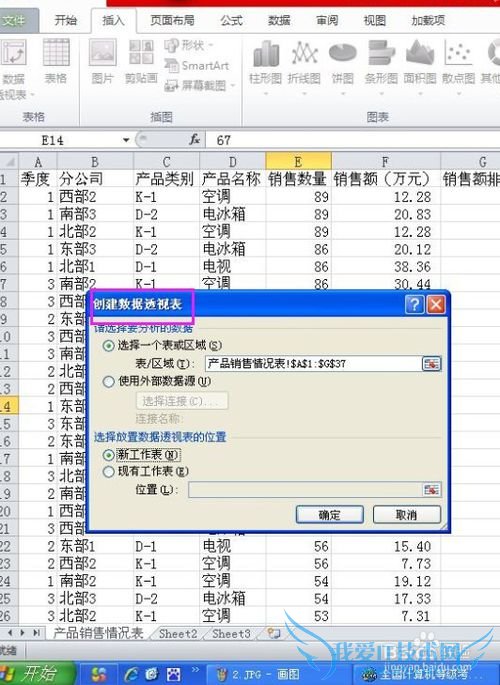Switch to the Formulas (公式) tab

coord(231,20)
